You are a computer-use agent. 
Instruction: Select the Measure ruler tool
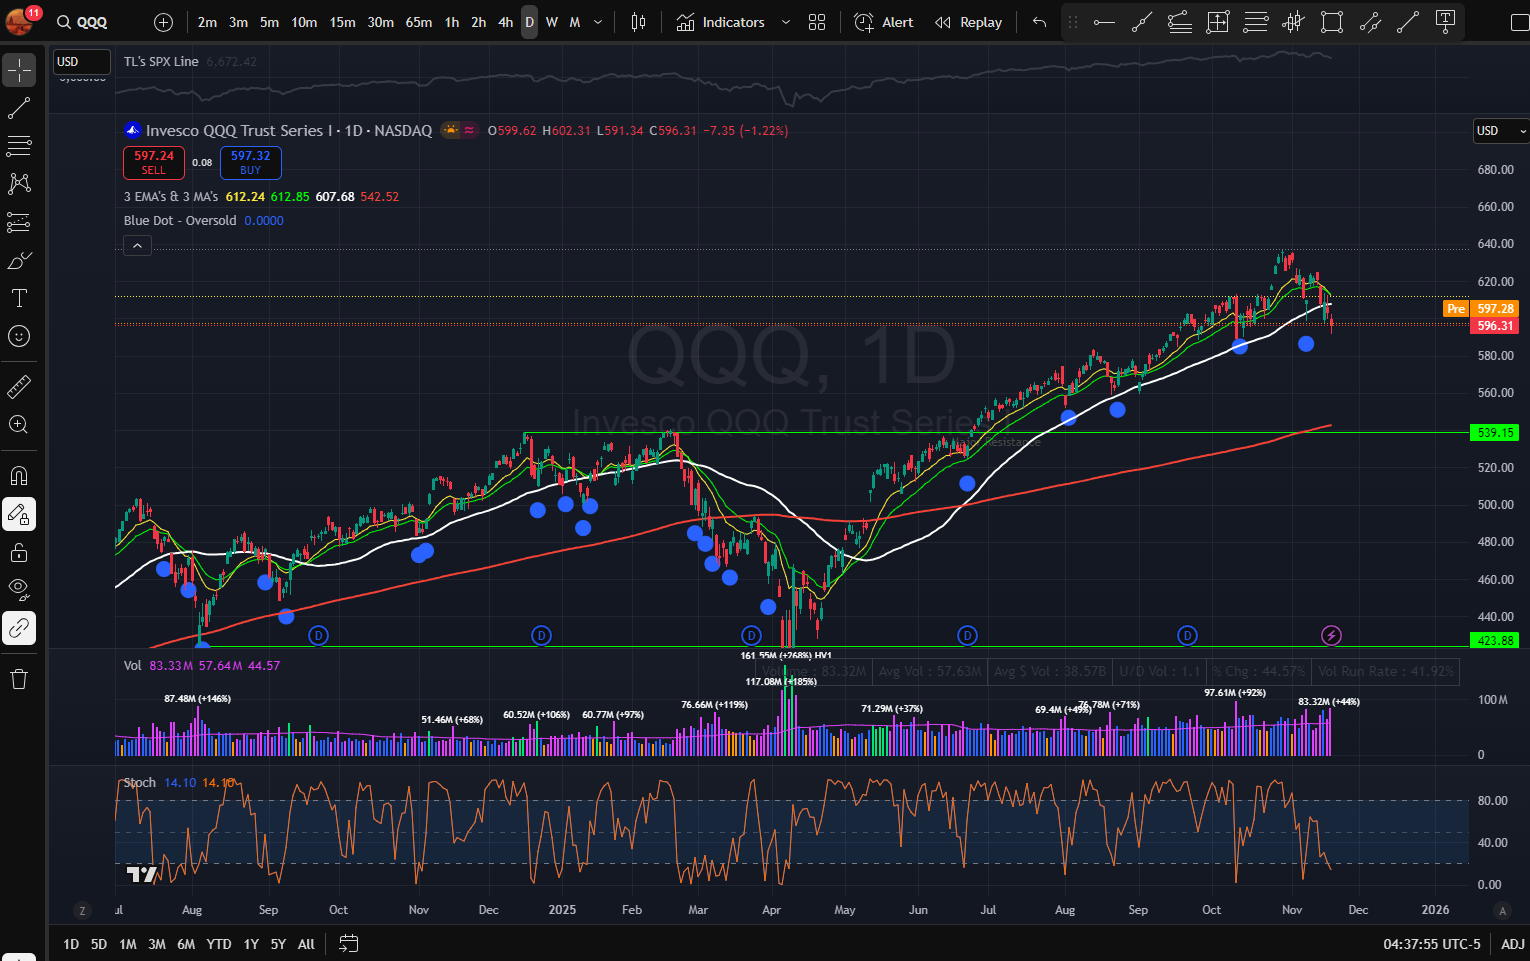[19, 386]
